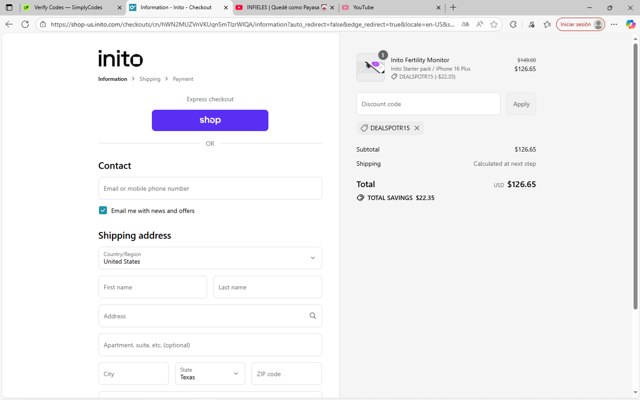
Task: Click the total savings tag icon
Action: (360, 198)
